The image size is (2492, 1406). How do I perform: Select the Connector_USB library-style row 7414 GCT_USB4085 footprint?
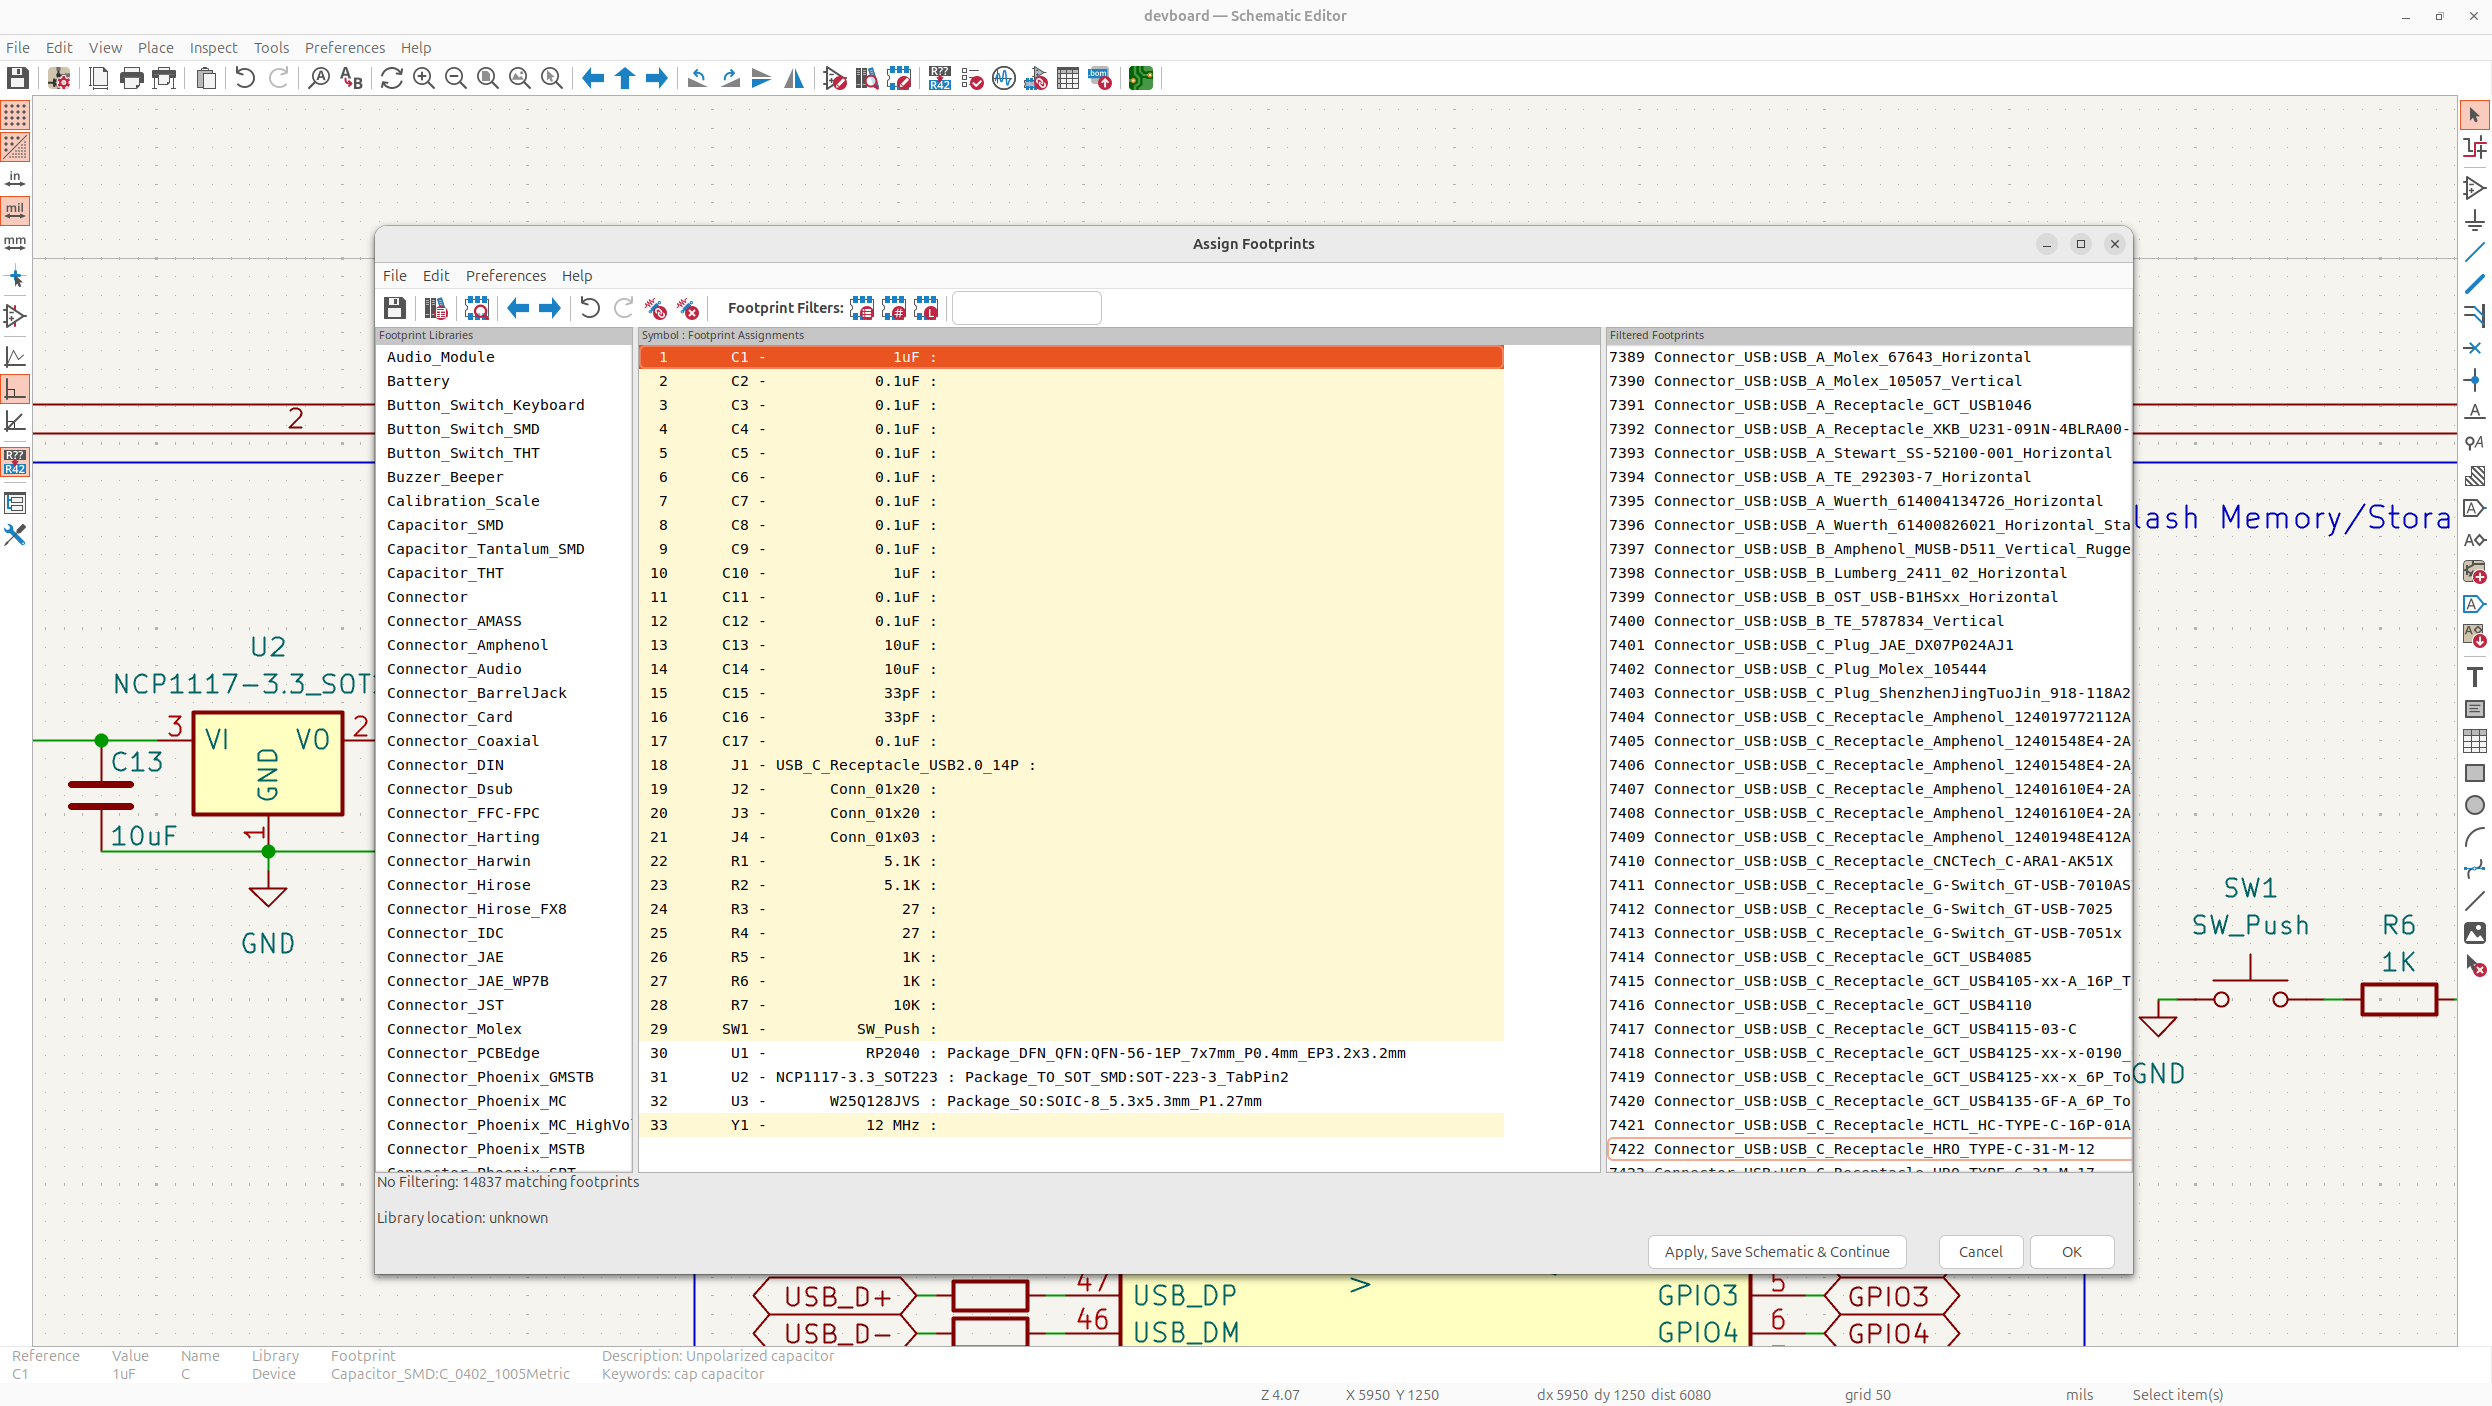tap(1840, 957)
